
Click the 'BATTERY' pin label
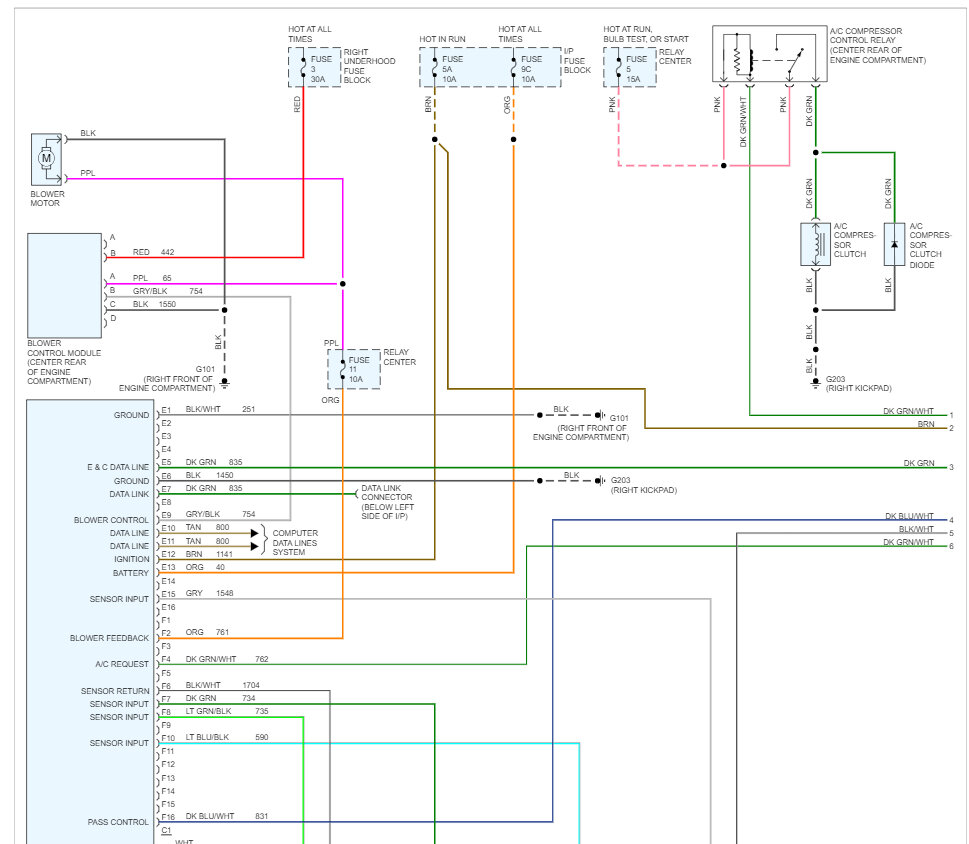tap(131, 573)
